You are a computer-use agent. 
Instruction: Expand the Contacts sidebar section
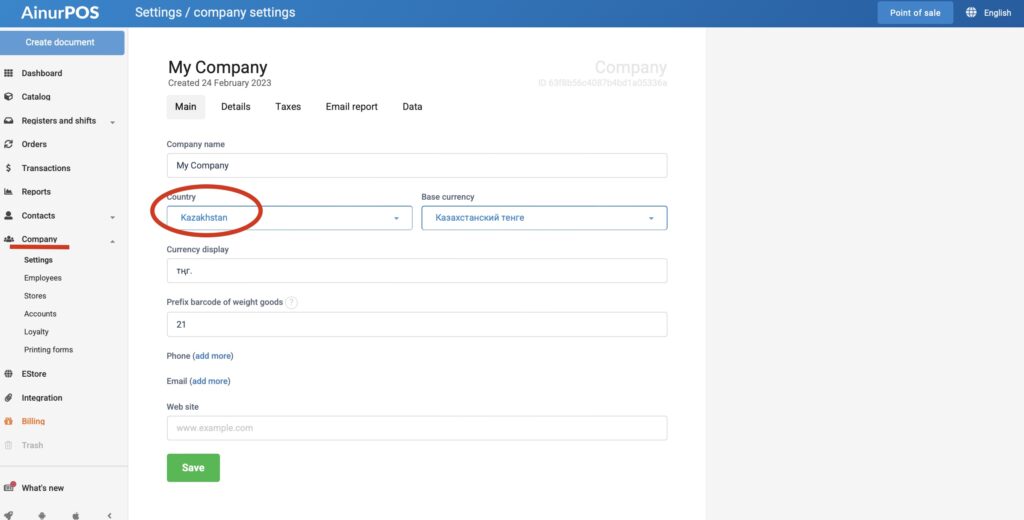(112, 217)
